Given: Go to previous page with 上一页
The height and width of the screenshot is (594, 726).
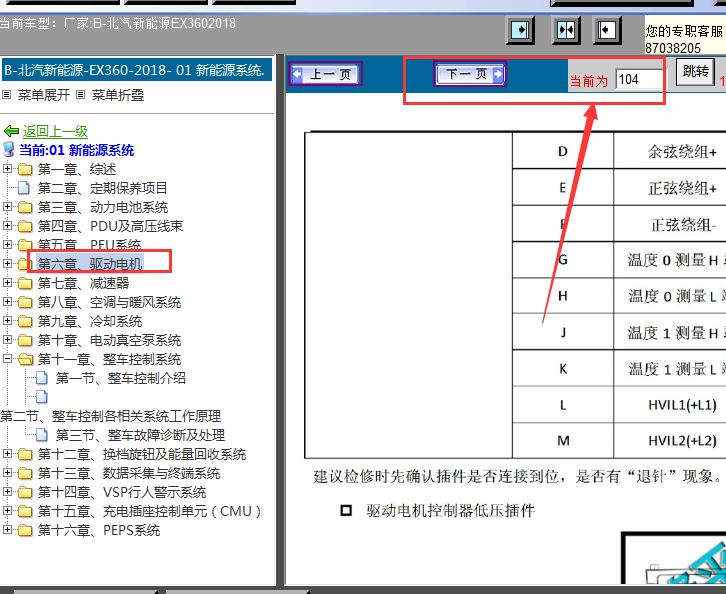Looking at the screenshot, I should point(325,74).
